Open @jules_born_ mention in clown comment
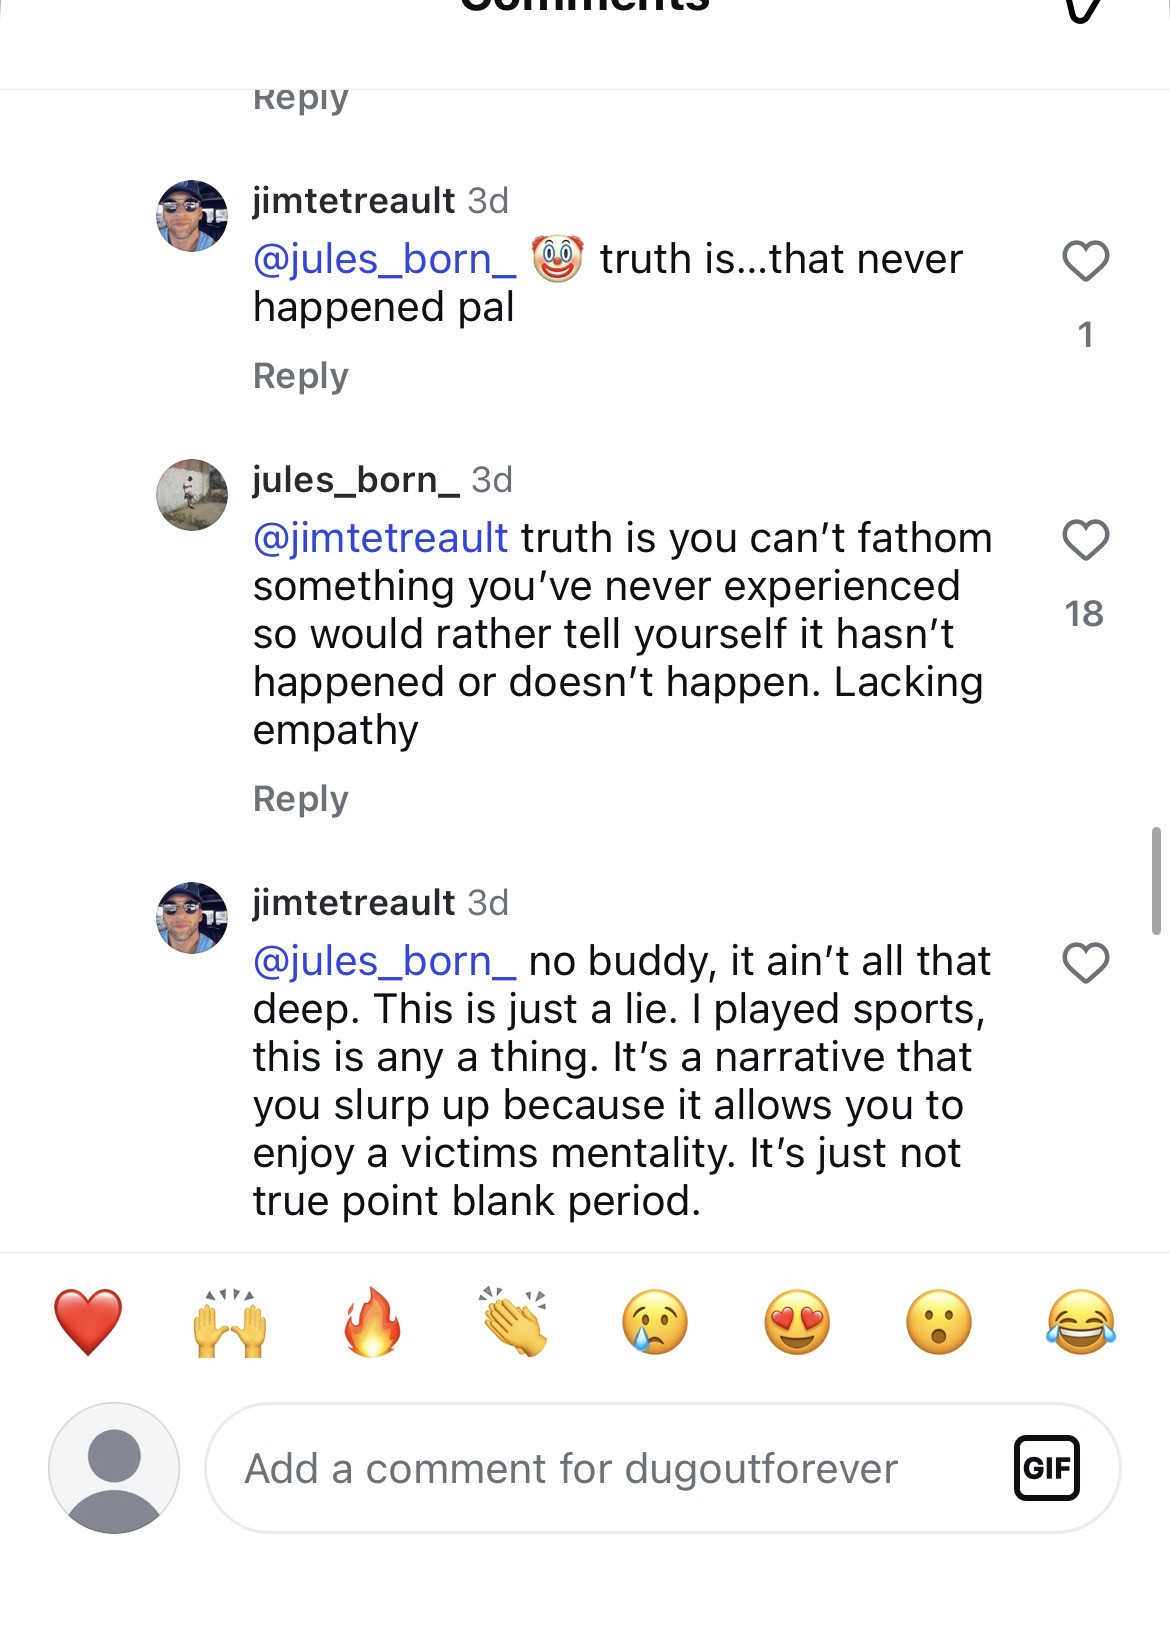The width and height of the screenshot is (1170, 1648). click(x=384, y=259)
